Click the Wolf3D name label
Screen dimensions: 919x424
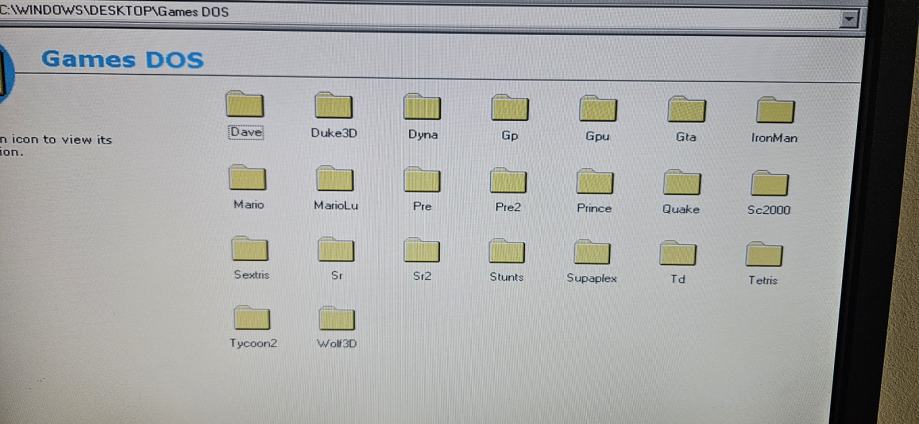337,344
